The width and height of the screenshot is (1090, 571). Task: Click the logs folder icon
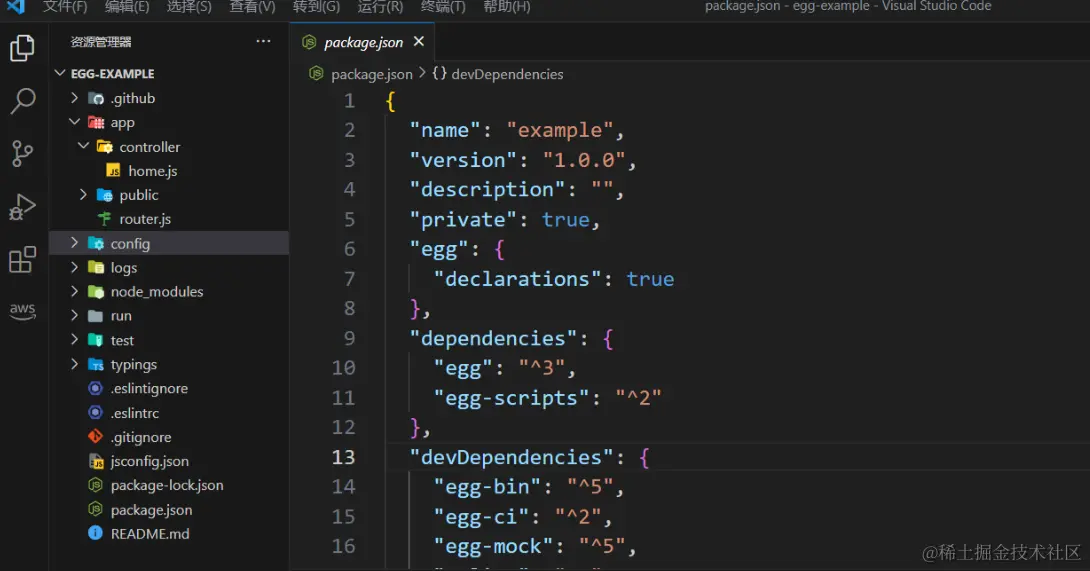point(96,268)
